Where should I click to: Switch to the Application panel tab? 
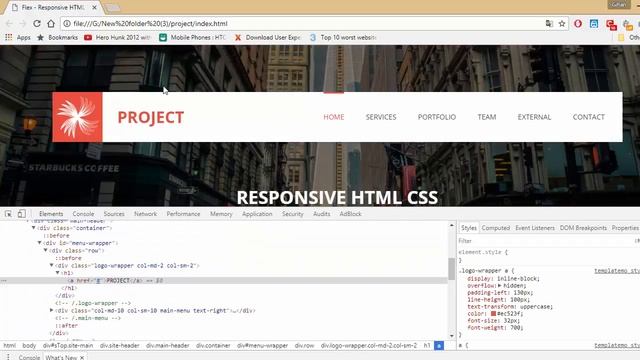257,214
